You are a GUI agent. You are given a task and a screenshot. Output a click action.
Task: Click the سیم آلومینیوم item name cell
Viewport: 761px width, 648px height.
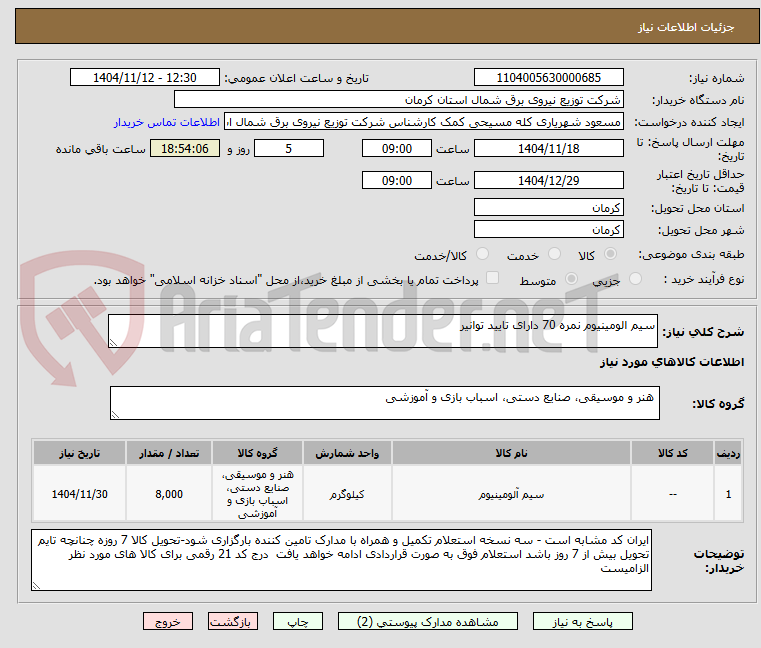[511, 494]
